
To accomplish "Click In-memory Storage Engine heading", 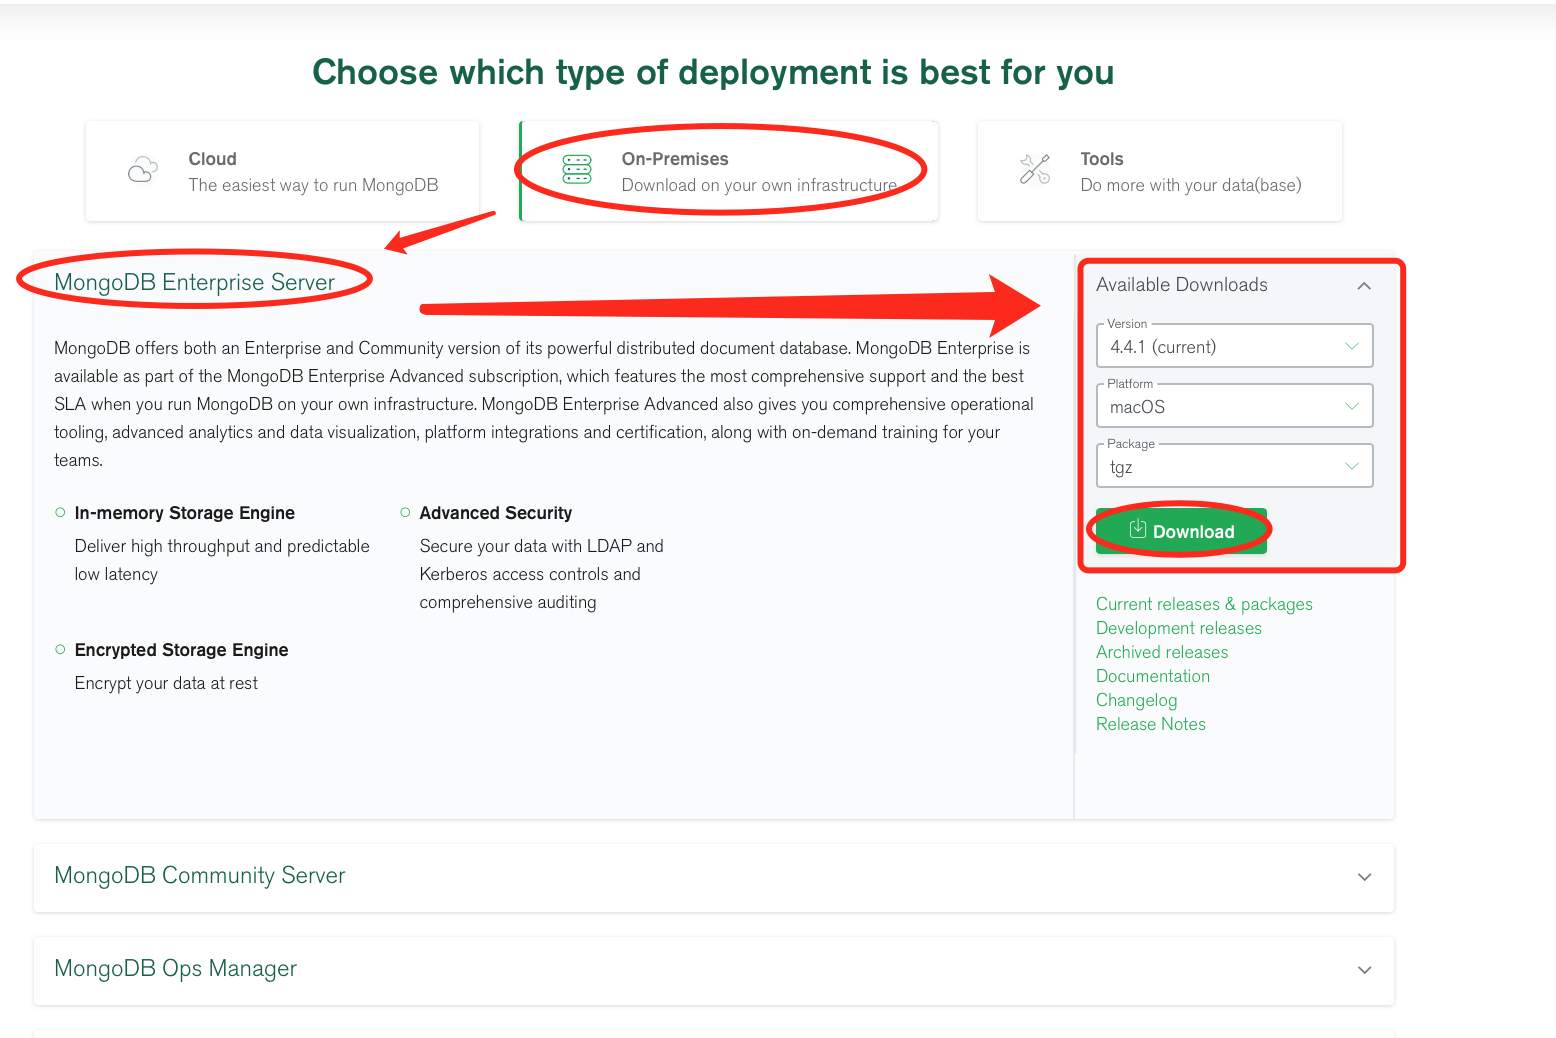I will pyautogui.click(x=184, y=513).
